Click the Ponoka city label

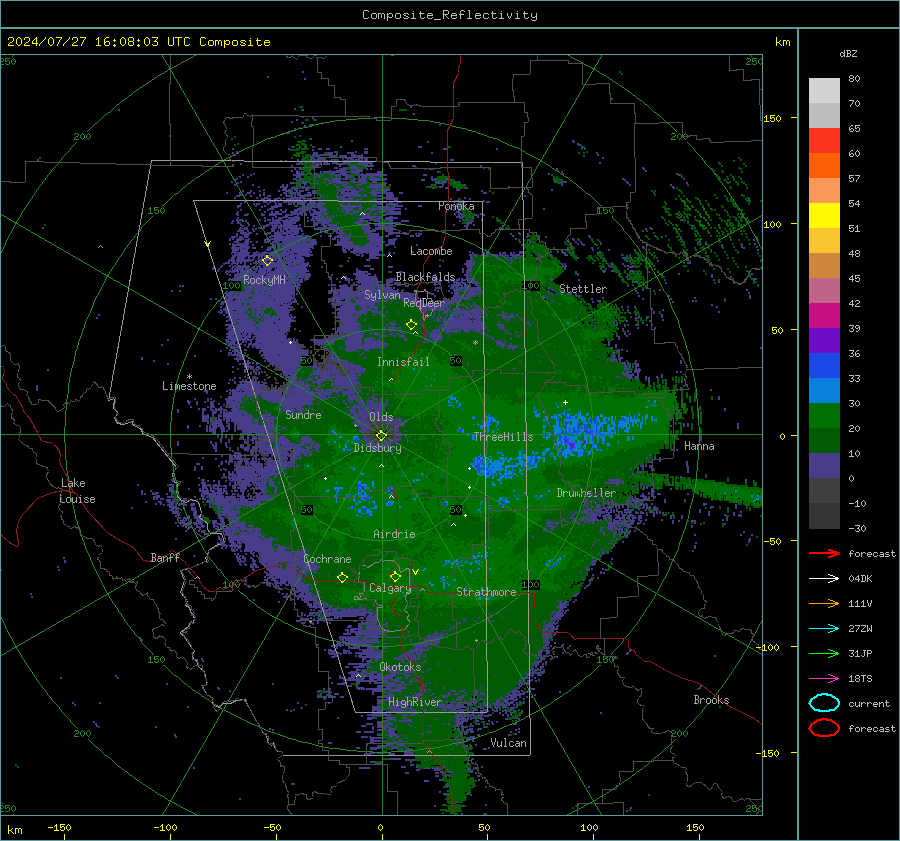pyautogui.click(x=456, y=206)
